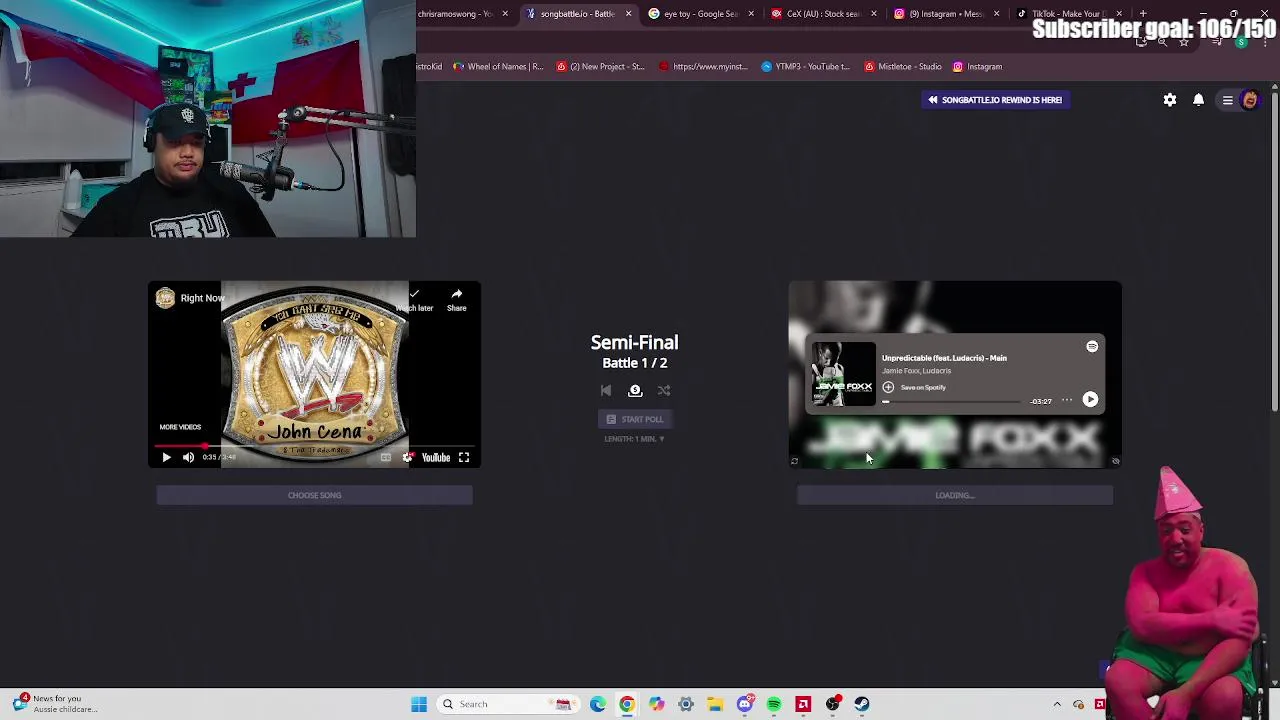Image resolution: width=1280 pixels, height=720 pixels.
Task: Seek in the Spotify track progress bar
Action: pyautogui.click(x=953, y=401)
